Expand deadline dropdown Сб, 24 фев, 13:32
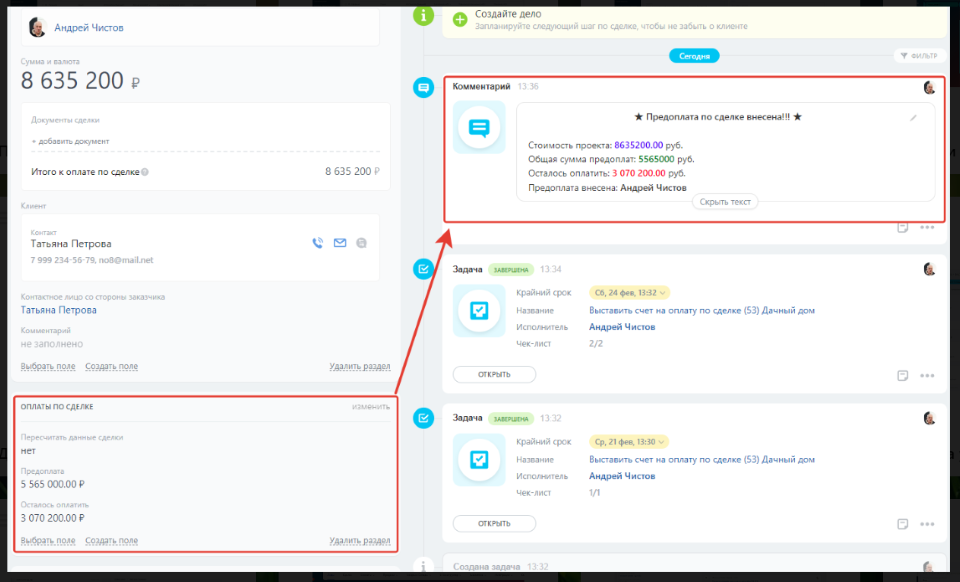The height and width of the screenshot is (582, 960). coord(628,293)
